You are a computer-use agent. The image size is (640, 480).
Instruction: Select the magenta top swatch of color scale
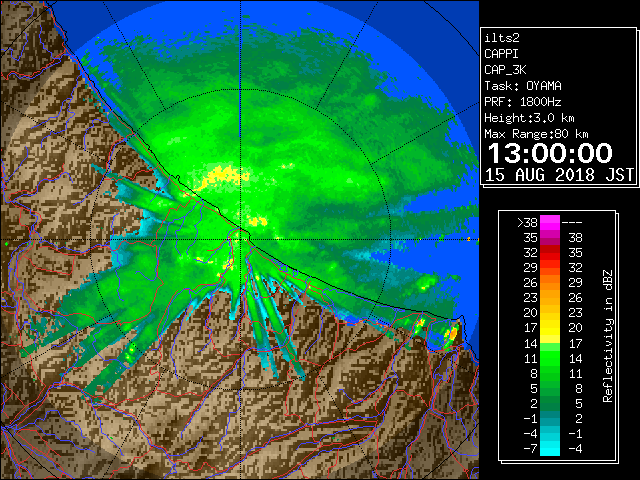click(550, 223)
